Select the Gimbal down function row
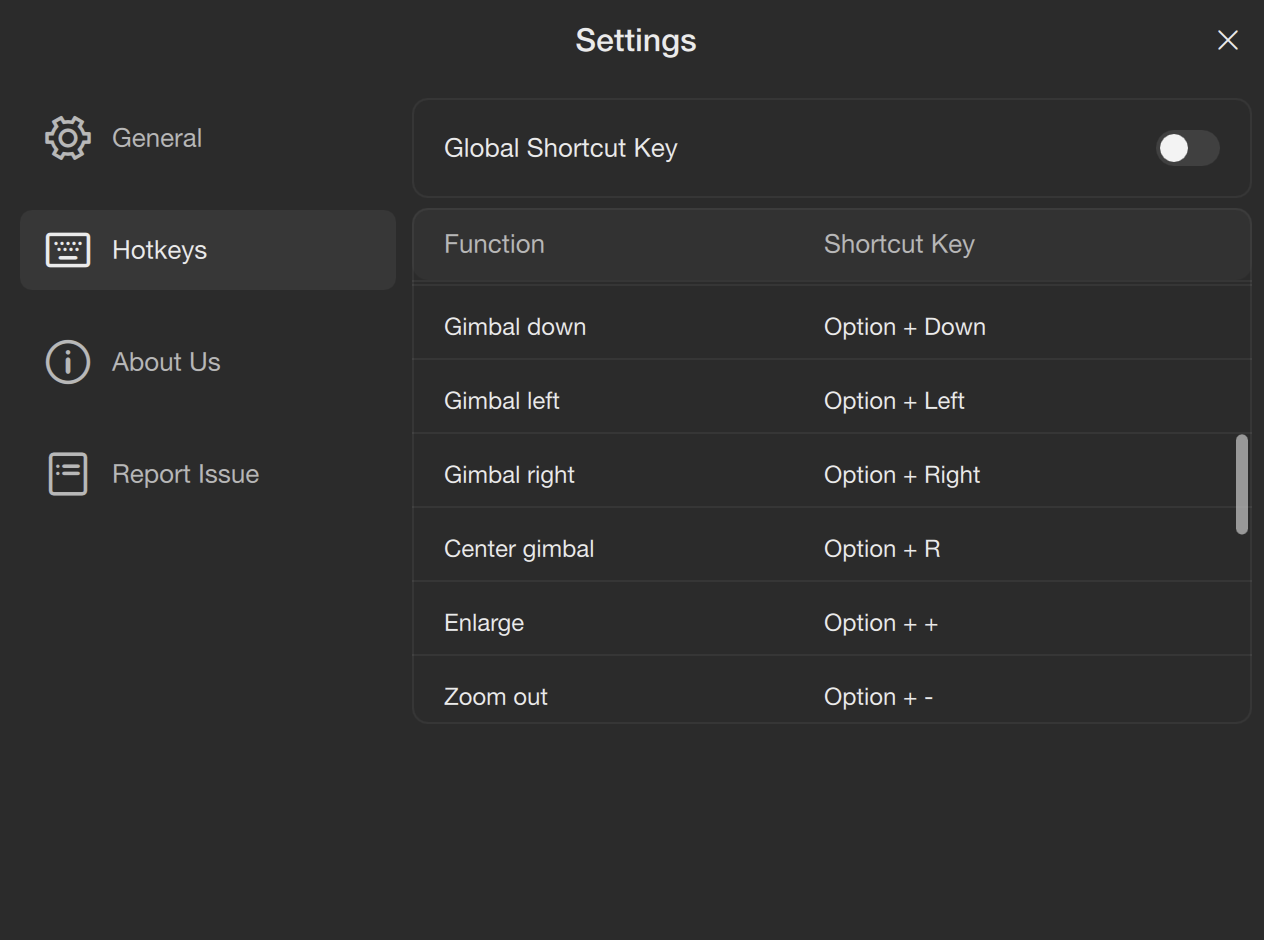Image resolution: width=1264 pixels, height=940 pixels. click(x=515, y=327)
